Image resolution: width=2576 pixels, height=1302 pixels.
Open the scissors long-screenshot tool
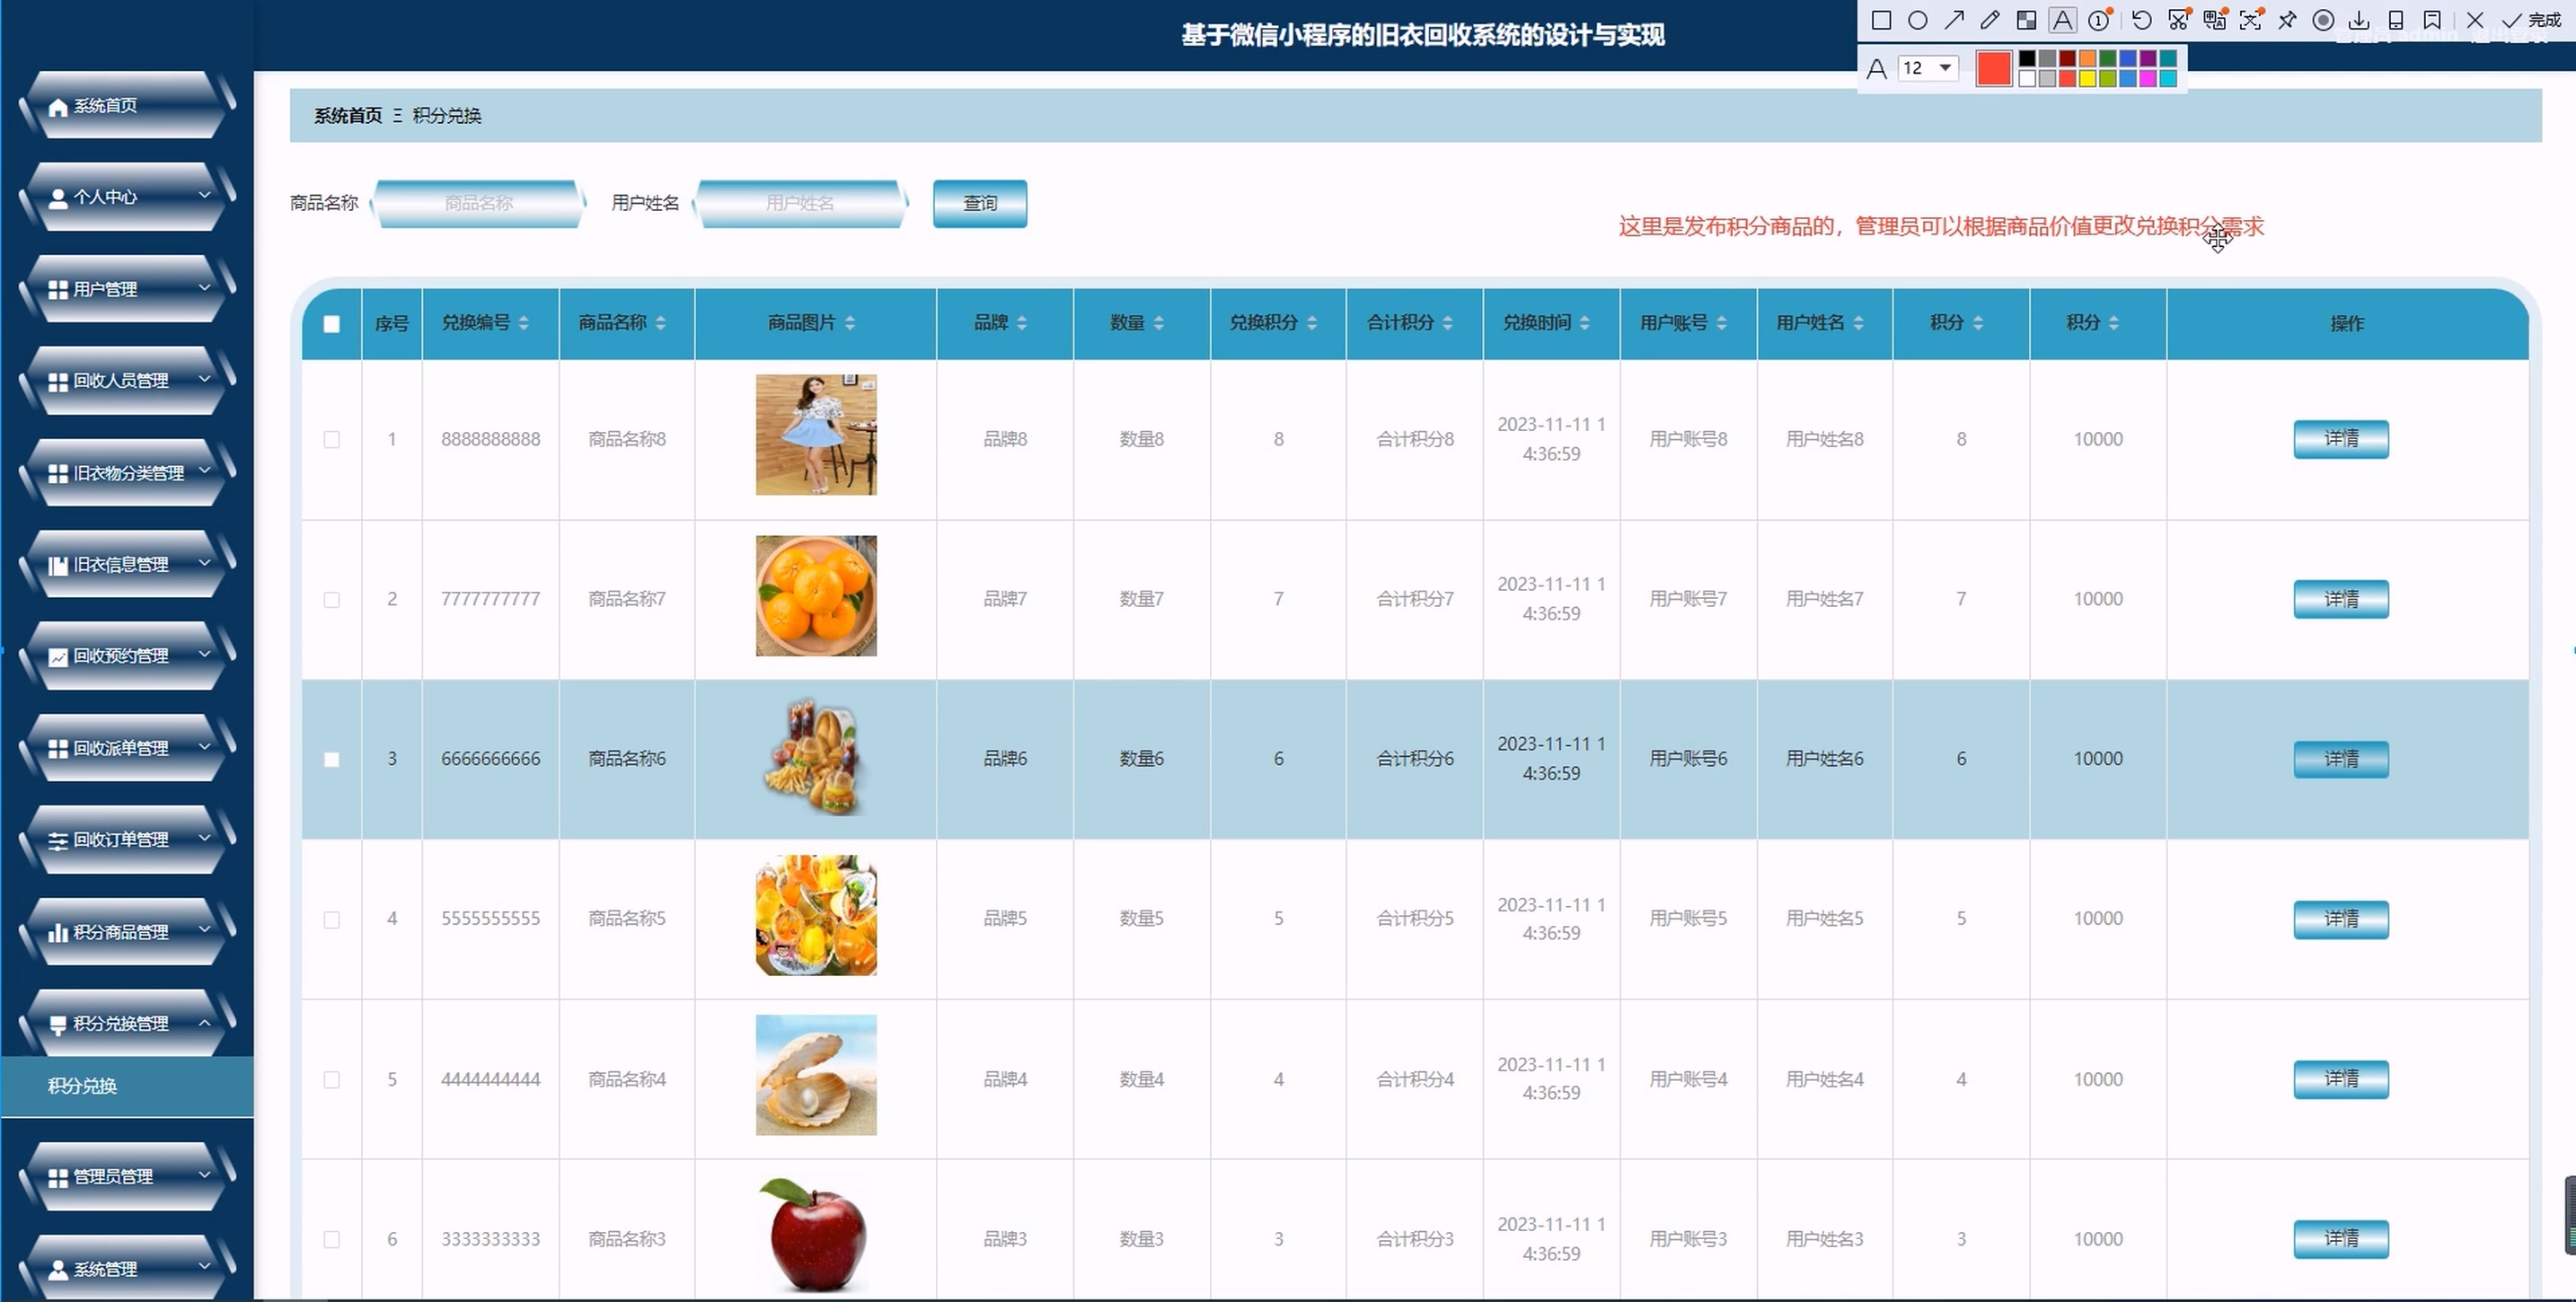point(2178,20)
